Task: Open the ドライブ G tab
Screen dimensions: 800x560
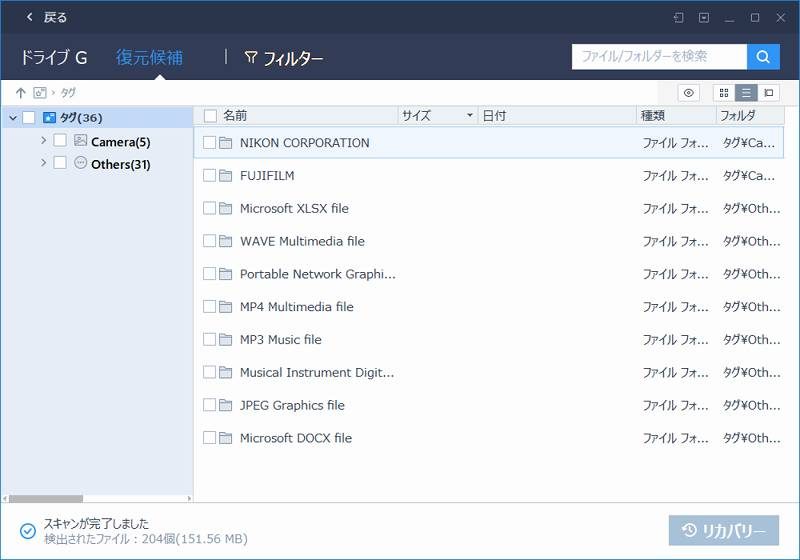Action: (x=54, y=58)
